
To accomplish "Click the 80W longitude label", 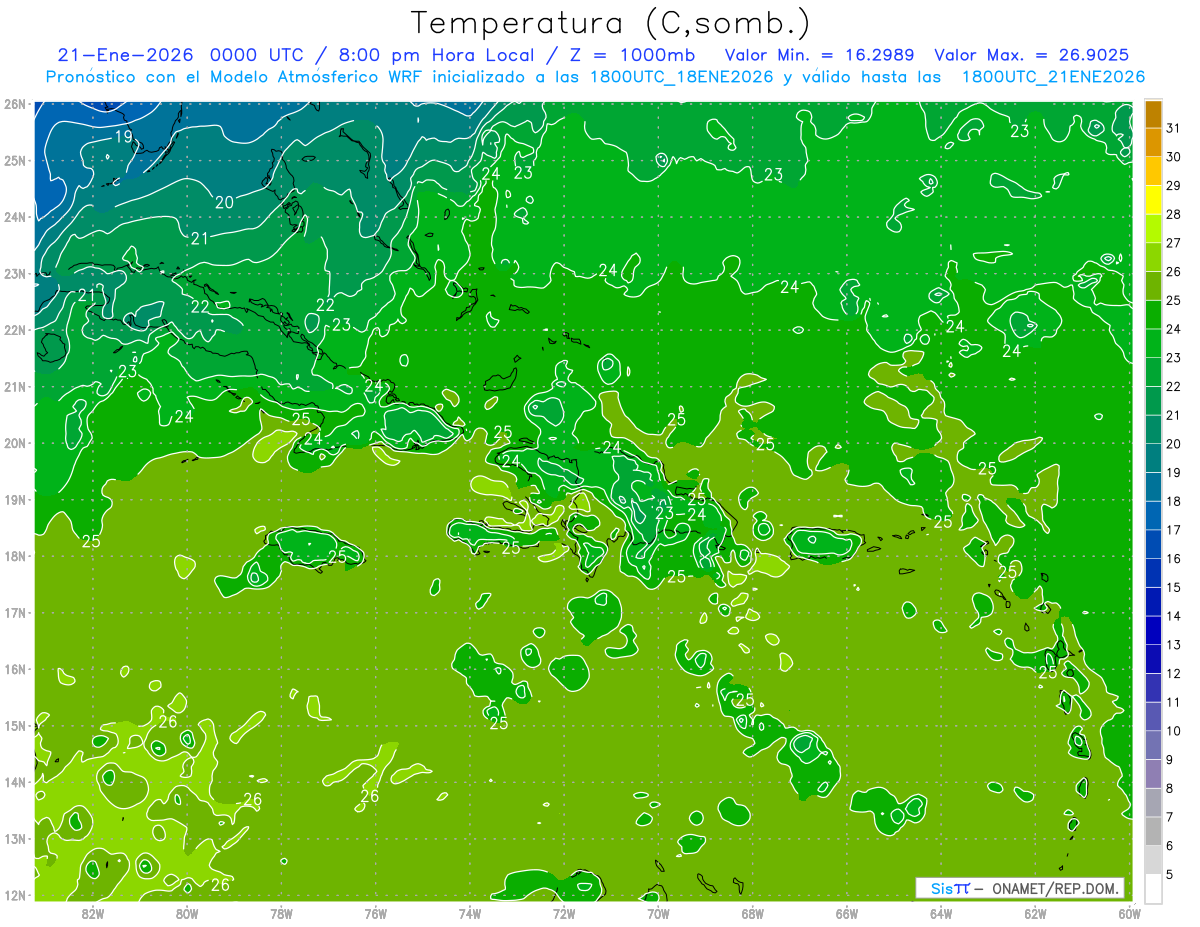I will 186,912.
